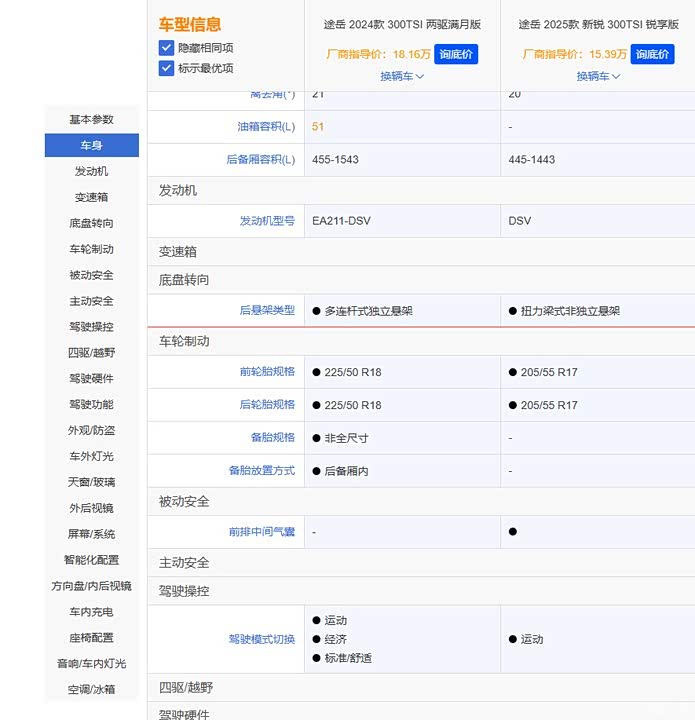Select 基本参数 in the sidebar
Viewport: 695px width, 720px height.
91,120
